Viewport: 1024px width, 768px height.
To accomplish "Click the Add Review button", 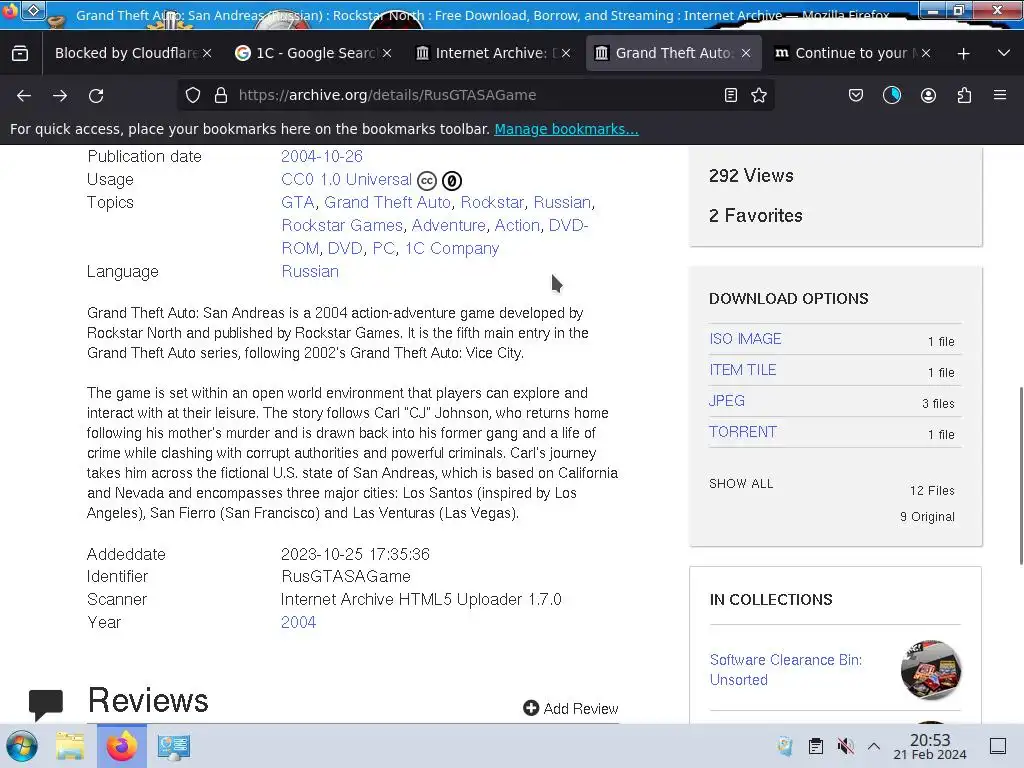I will click(x=571, y=709).
